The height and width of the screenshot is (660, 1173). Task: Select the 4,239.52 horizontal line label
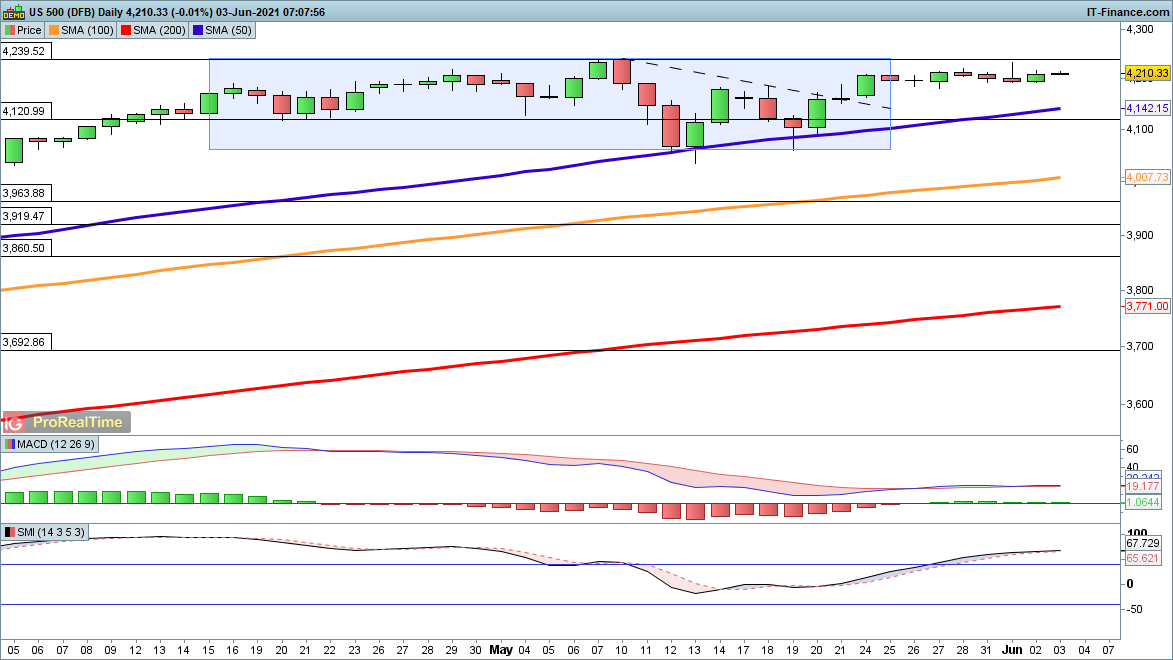(24, 51)
